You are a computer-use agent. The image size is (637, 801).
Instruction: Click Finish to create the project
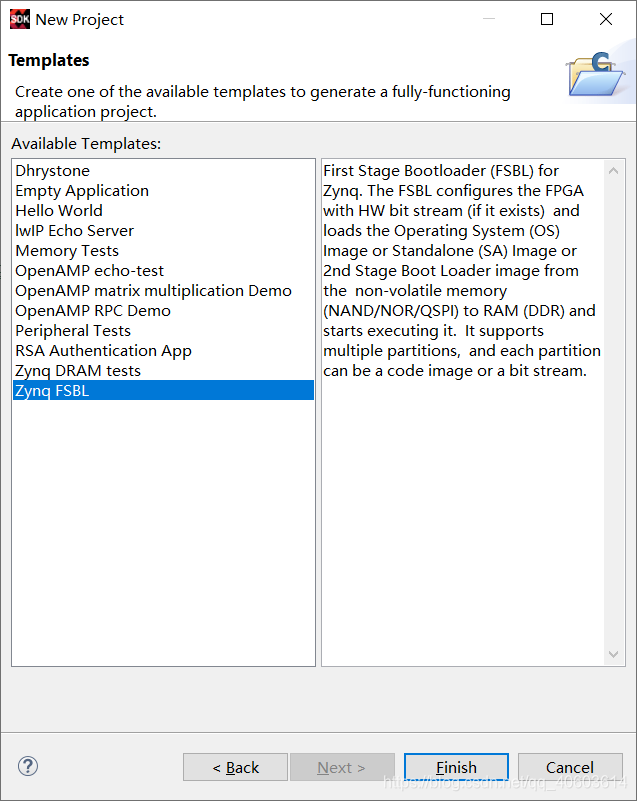[456, 767]
